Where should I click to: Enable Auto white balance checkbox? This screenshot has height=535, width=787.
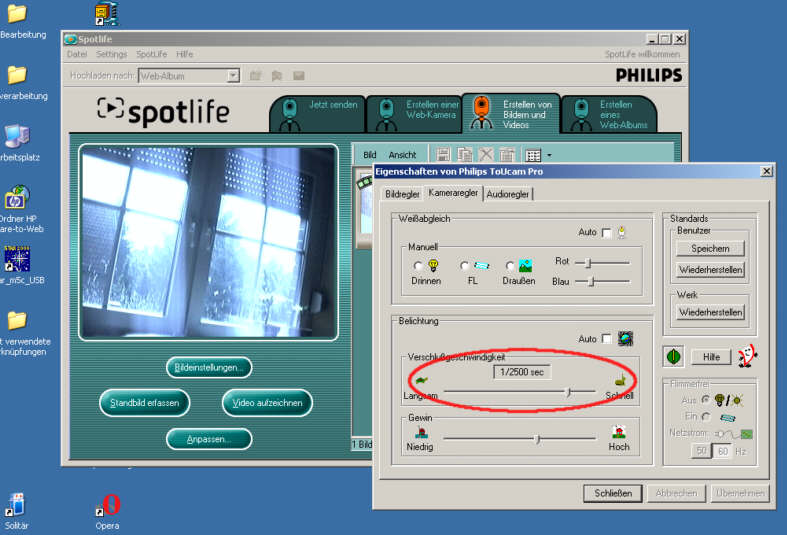(606, 233)
